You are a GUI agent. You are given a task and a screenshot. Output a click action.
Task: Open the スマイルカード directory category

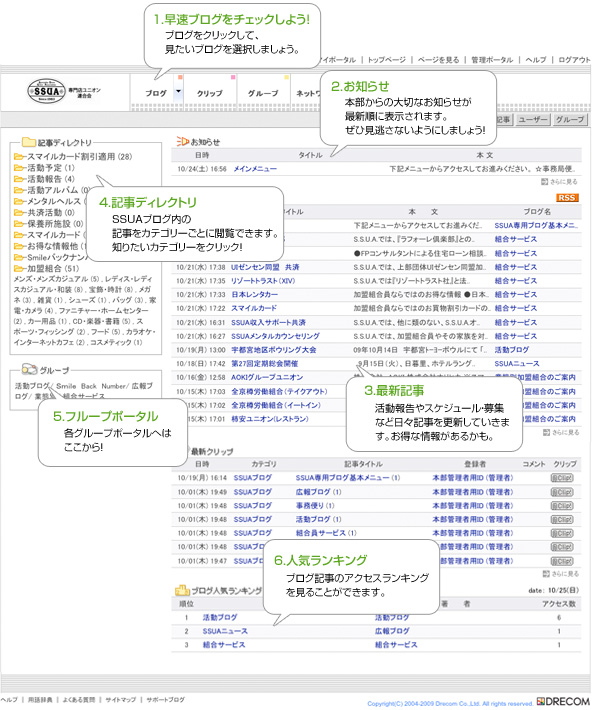[53, 235]
